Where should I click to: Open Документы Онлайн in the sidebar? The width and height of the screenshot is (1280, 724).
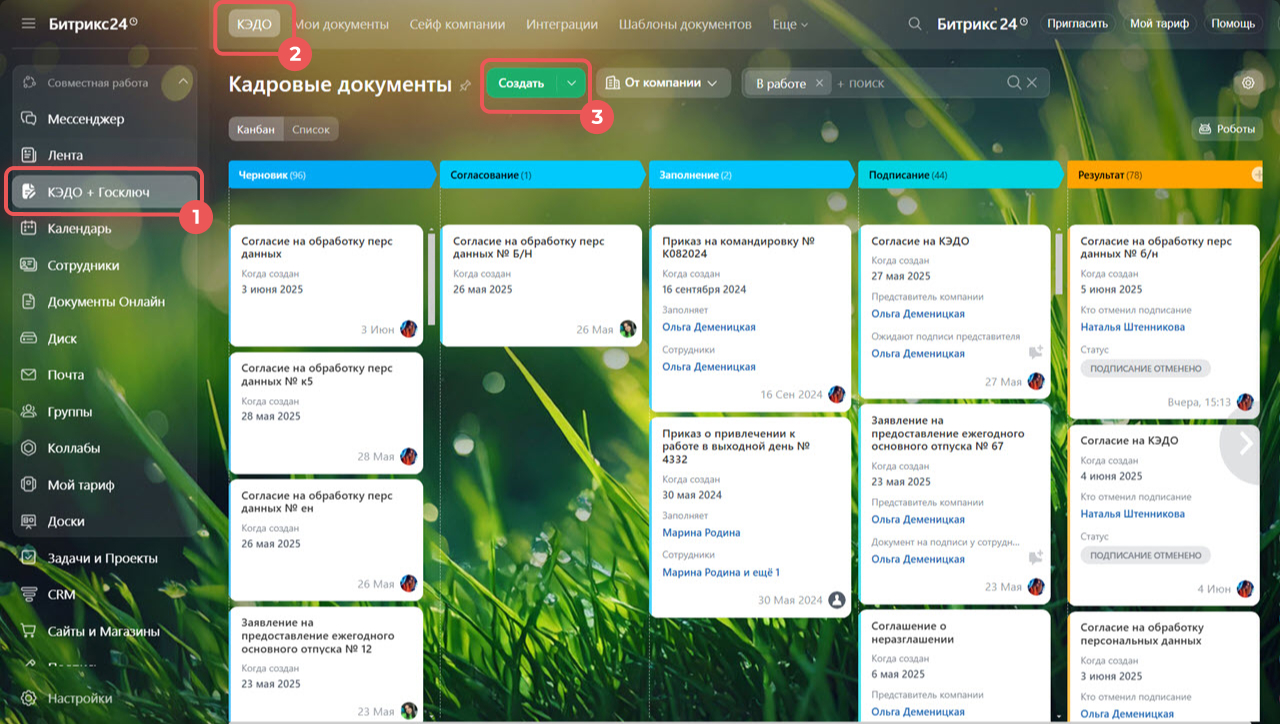[x=105, y=301]
